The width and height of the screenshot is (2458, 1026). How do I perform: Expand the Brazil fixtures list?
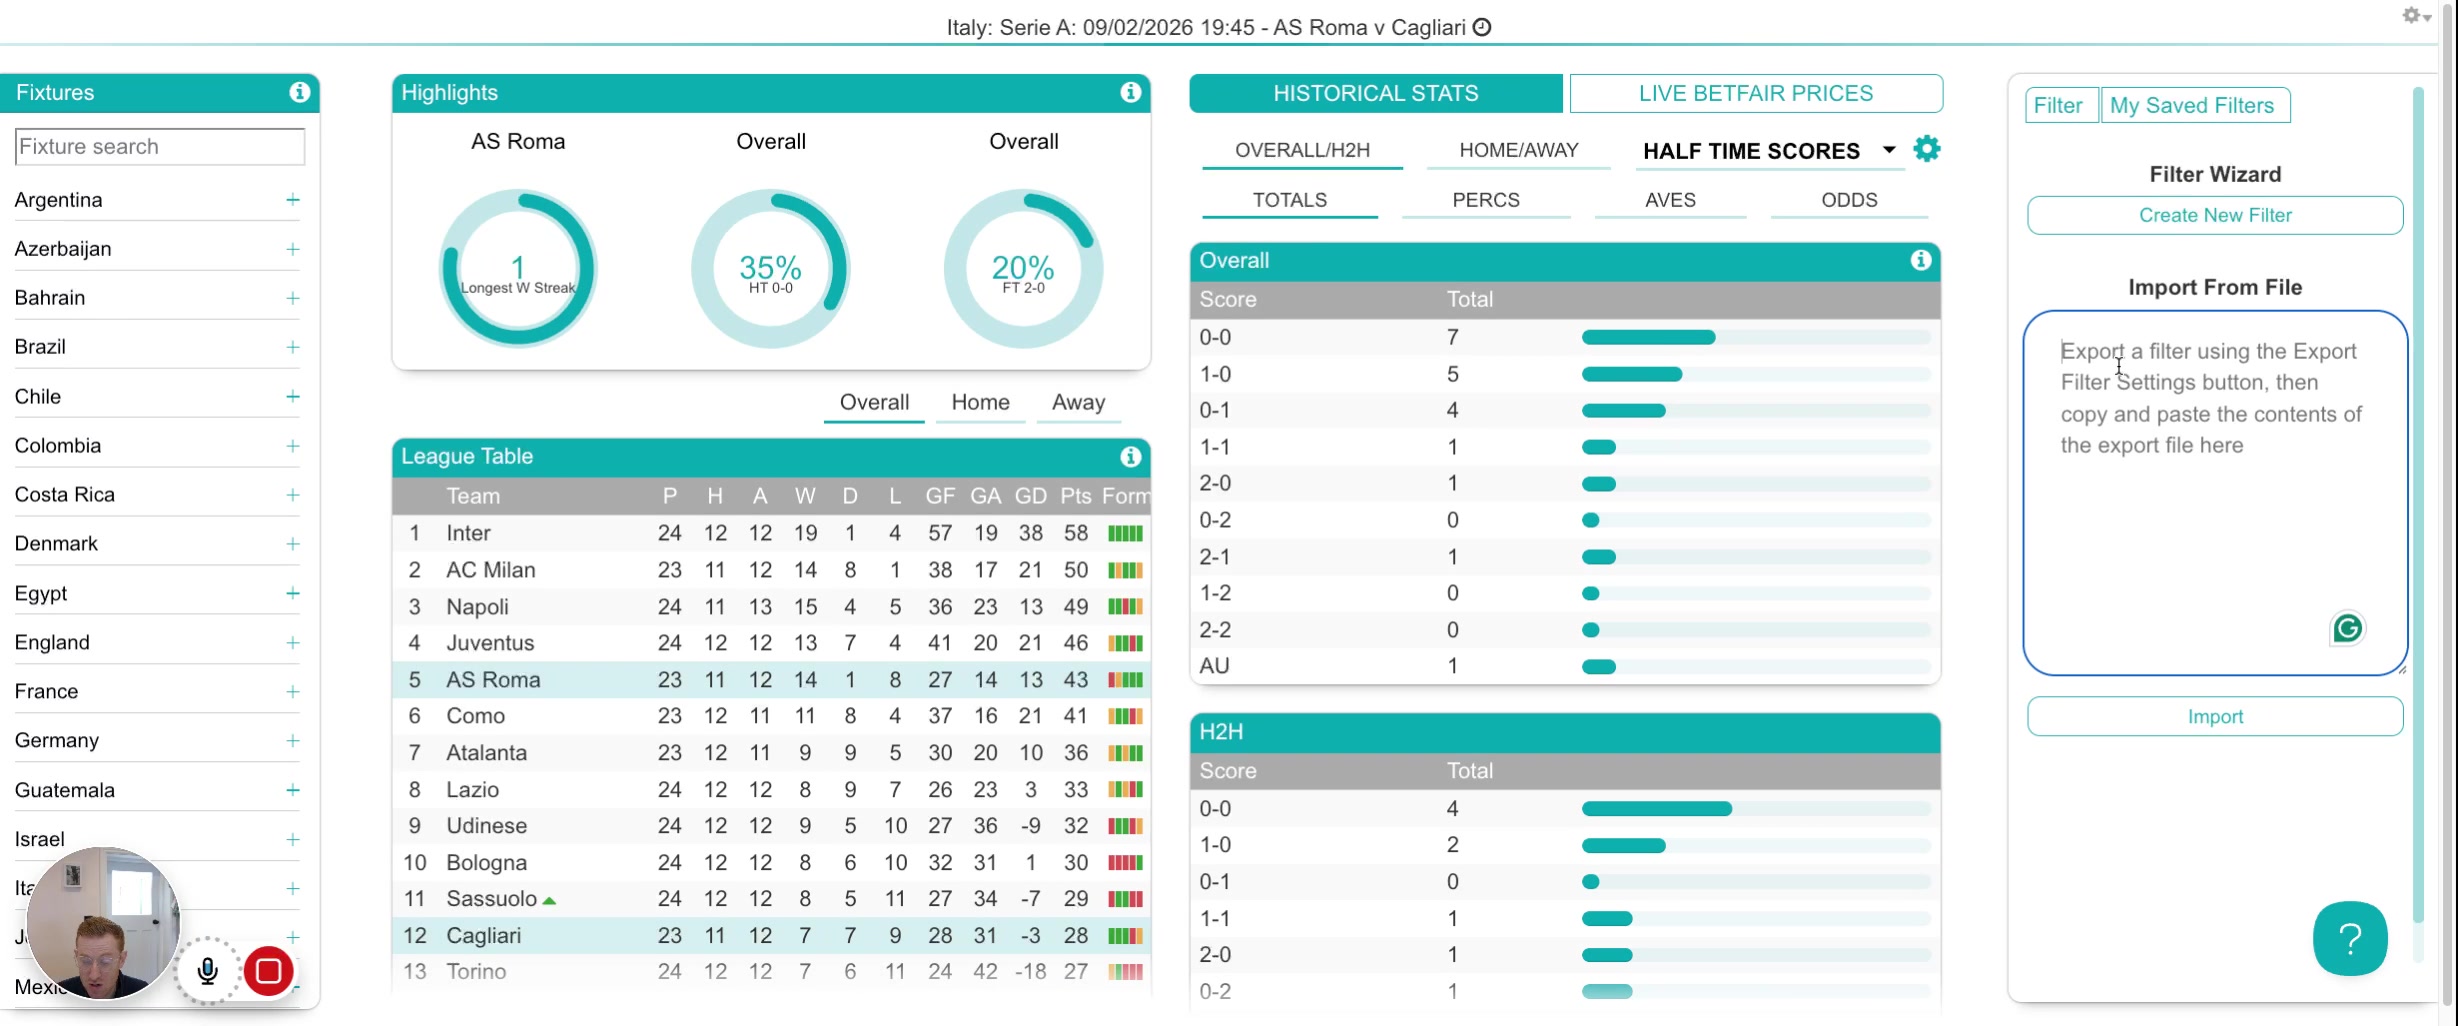292,347
